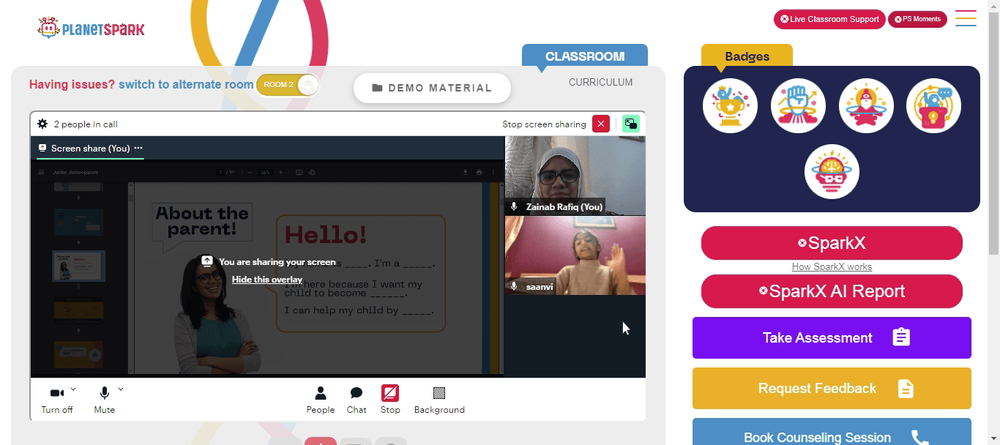Turn off the camera

click(57, 398)
